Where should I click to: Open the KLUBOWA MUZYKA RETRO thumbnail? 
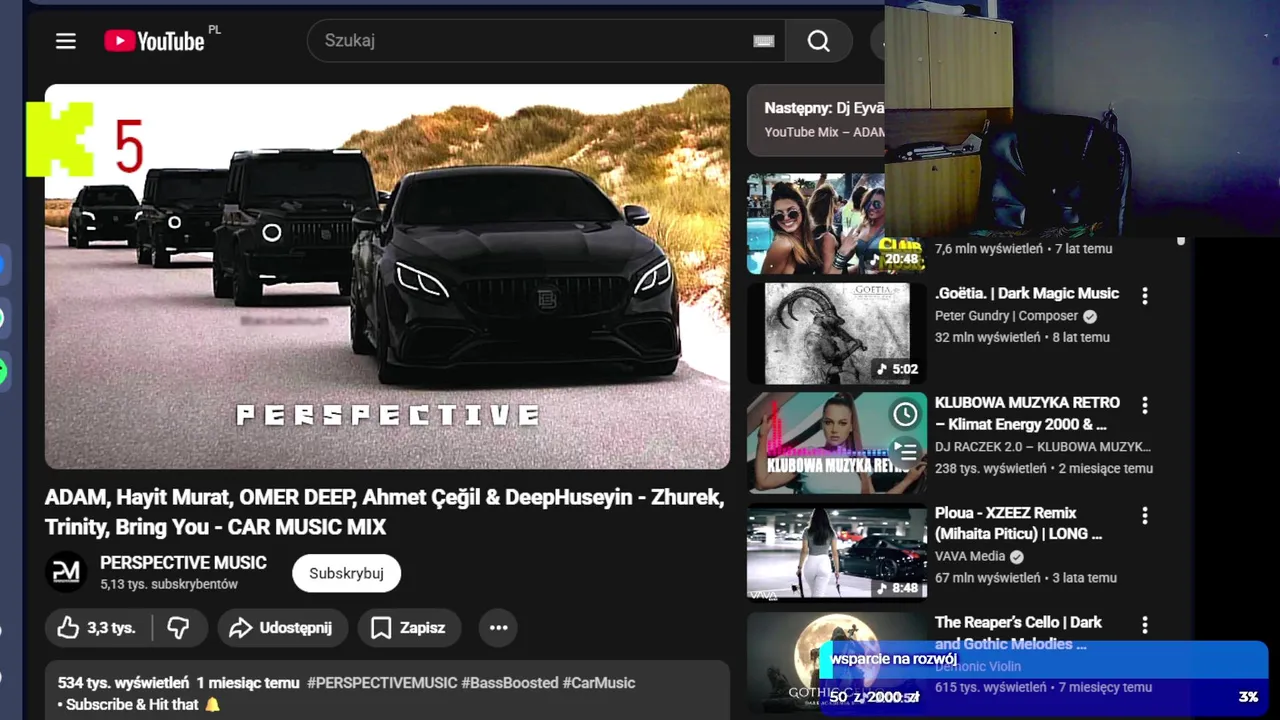click(x=836, y=443)
